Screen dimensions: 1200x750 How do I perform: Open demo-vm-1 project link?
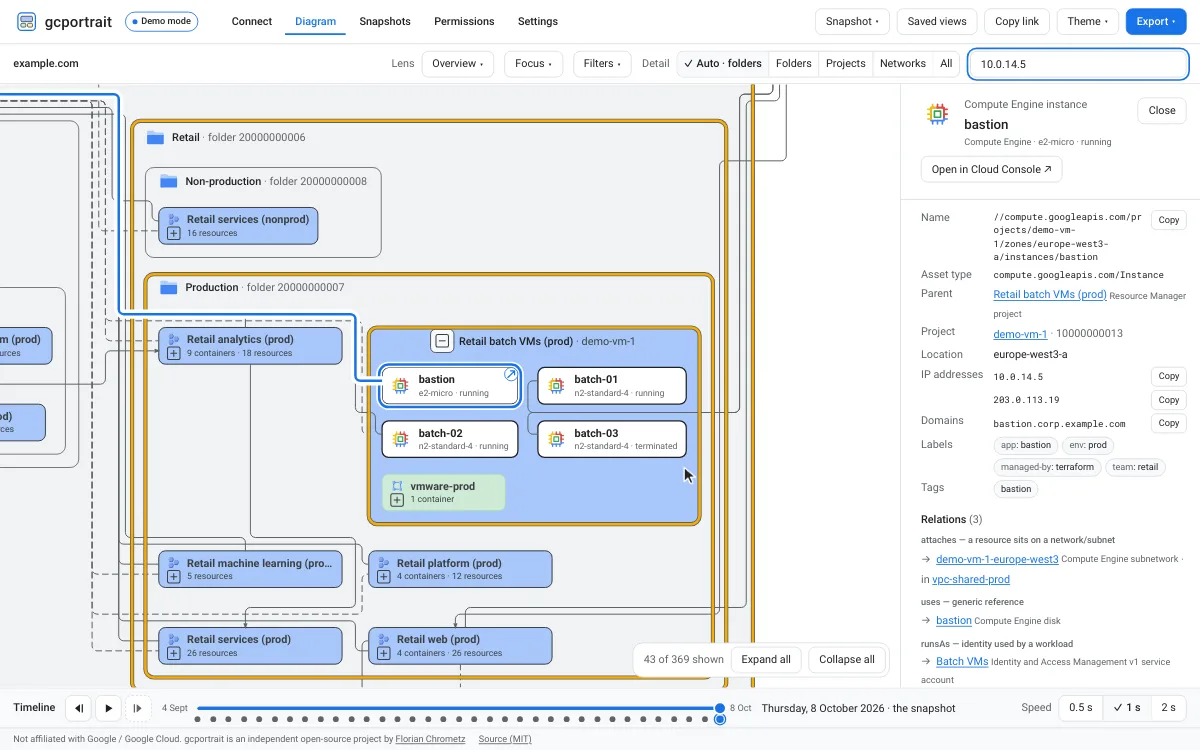(x=1020, y=334)
